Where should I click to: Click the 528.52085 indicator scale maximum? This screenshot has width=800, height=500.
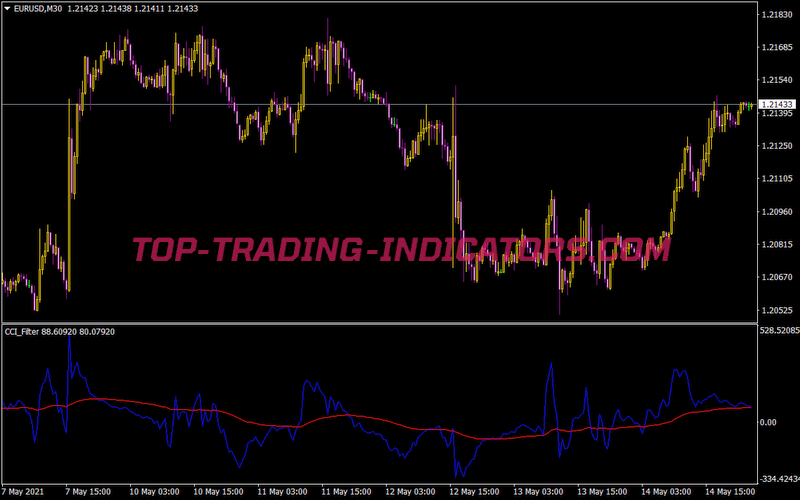pyautogui.click(x=778, y=330)
